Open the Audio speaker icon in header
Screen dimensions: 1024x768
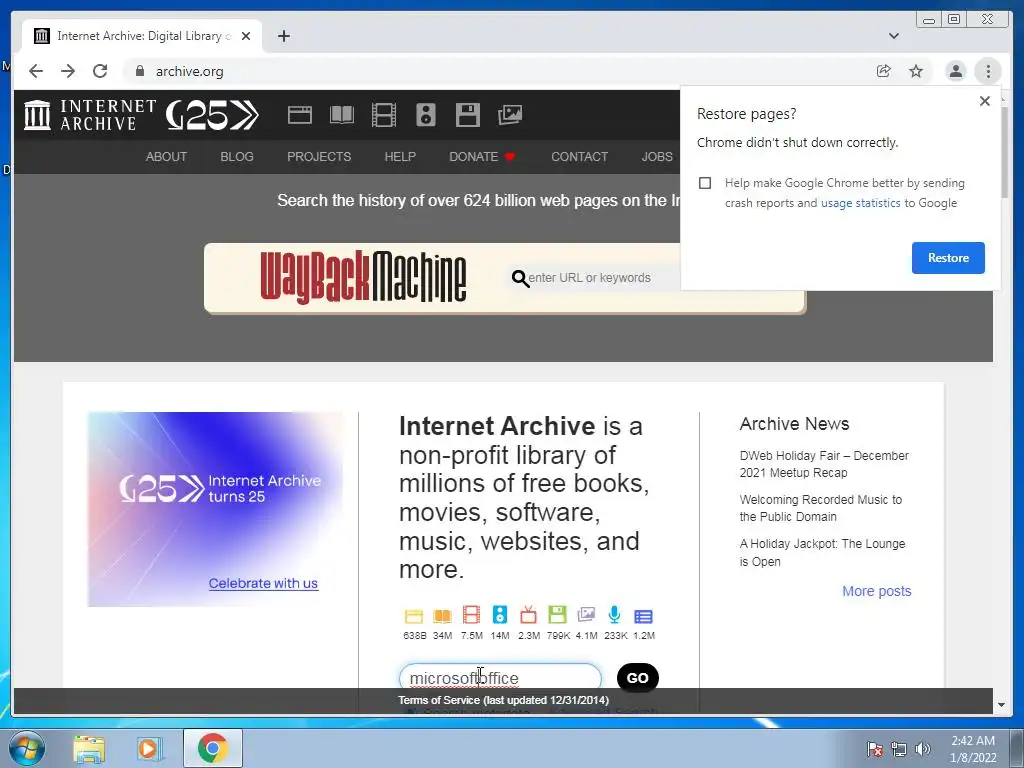426,115
